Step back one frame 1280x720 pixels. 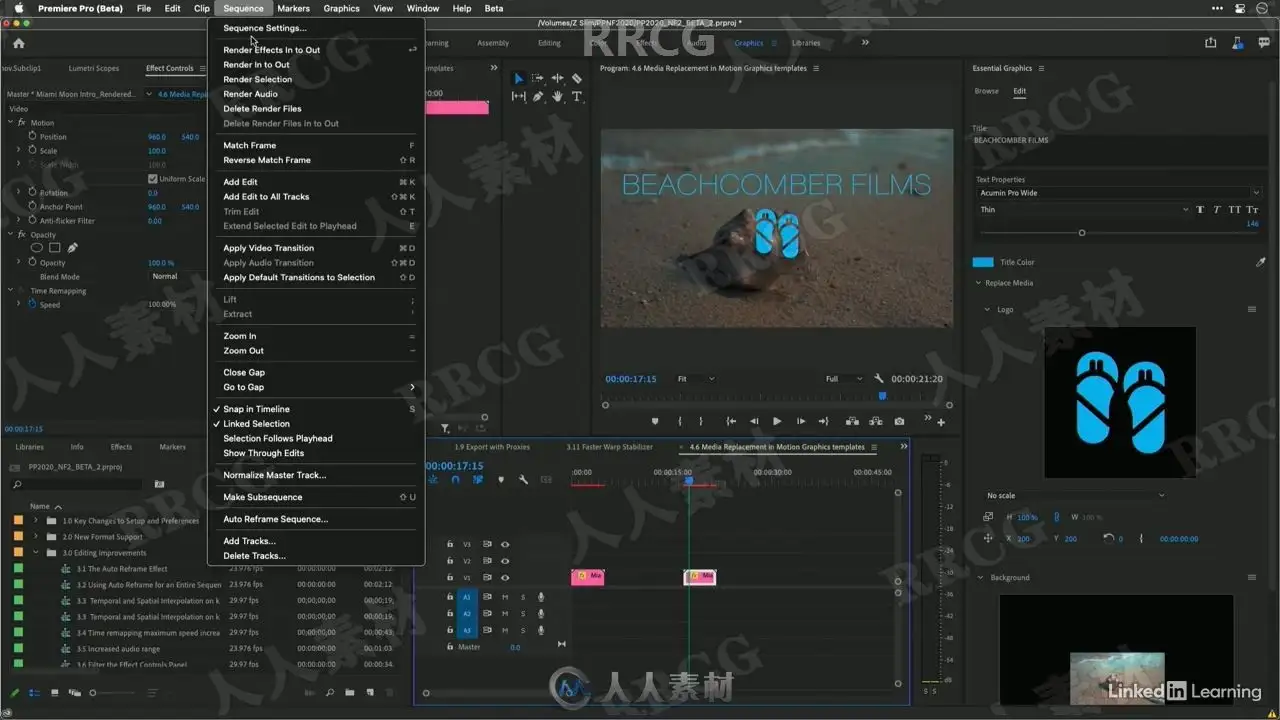click(754, 421)
